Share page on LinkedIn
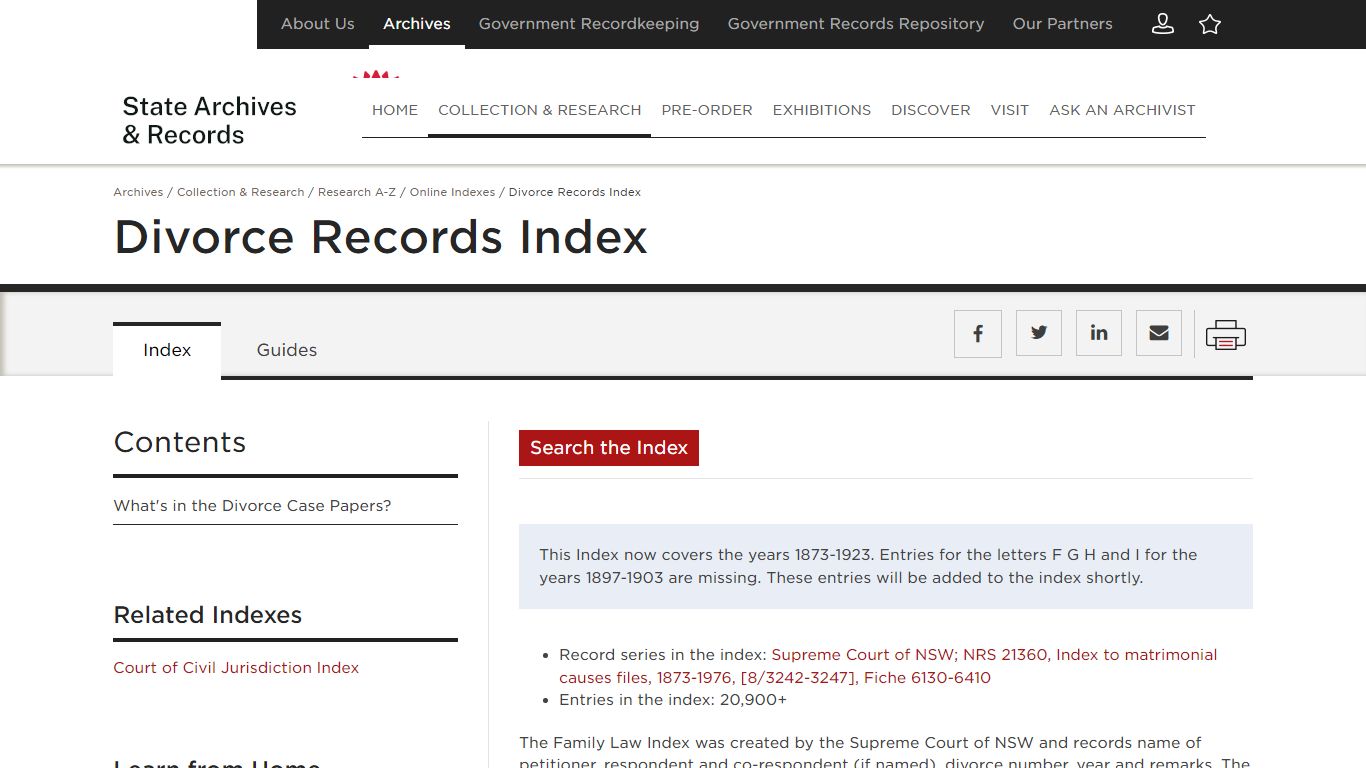The height and width of the screenshot is (768, 1366). pyautogui.click(x=1099, y=333)
